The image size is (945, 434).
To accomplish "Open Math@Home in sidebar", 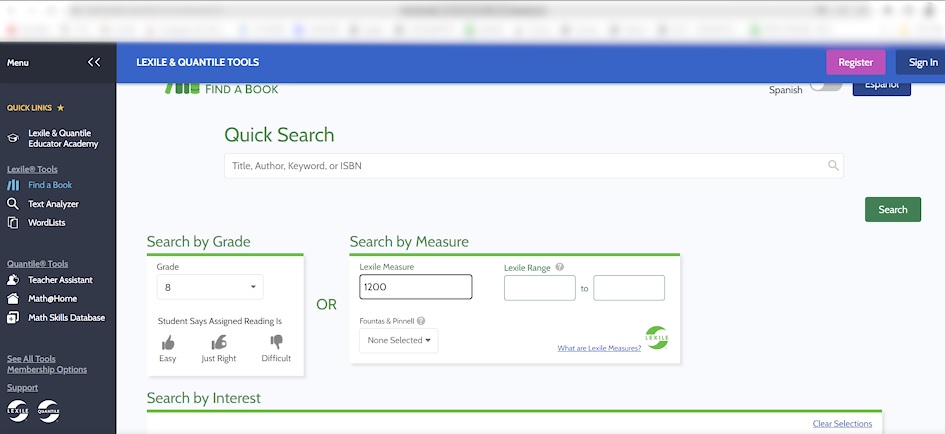I will click(x=52, y=298).
